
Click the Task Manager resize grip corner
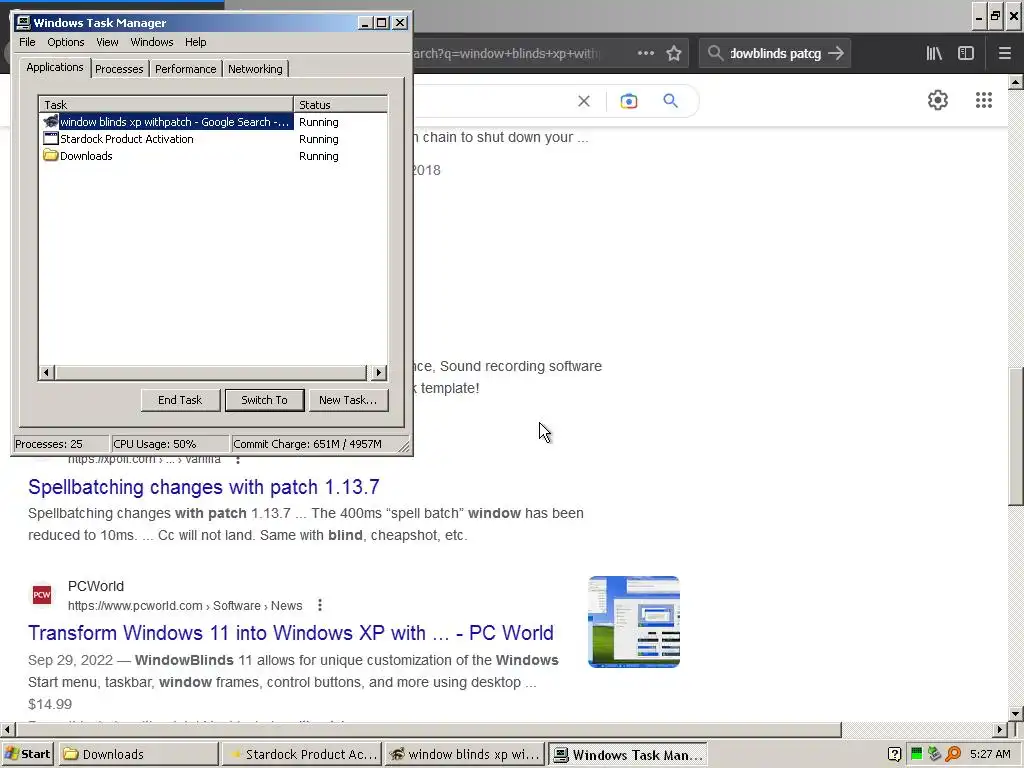click(x=405, y=447)
